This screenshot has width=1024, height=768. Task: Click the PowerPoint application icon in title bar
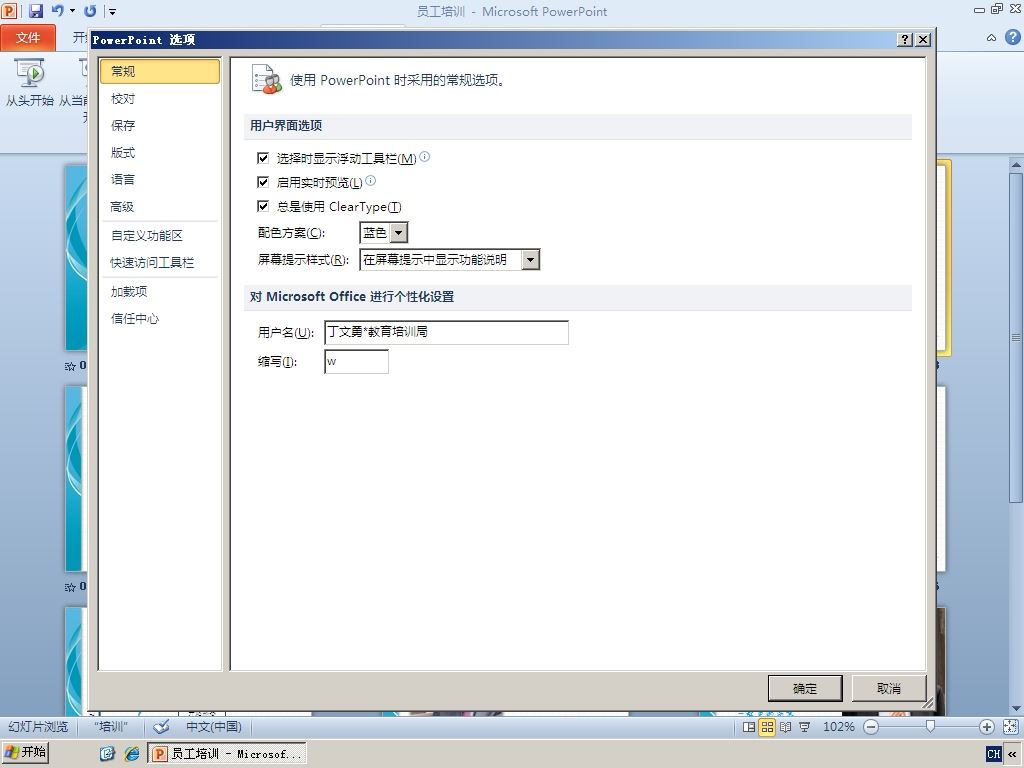point(9,10)
